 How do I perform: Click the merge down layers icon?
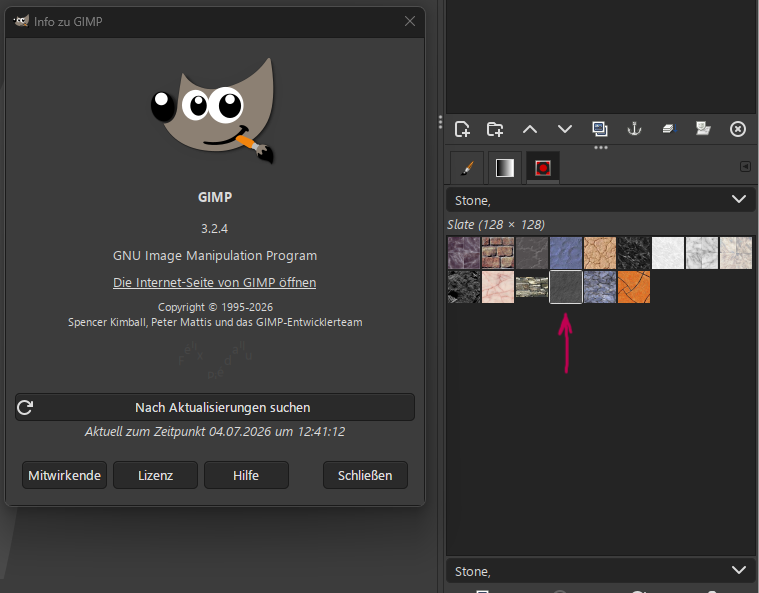[x=669, y=129]
